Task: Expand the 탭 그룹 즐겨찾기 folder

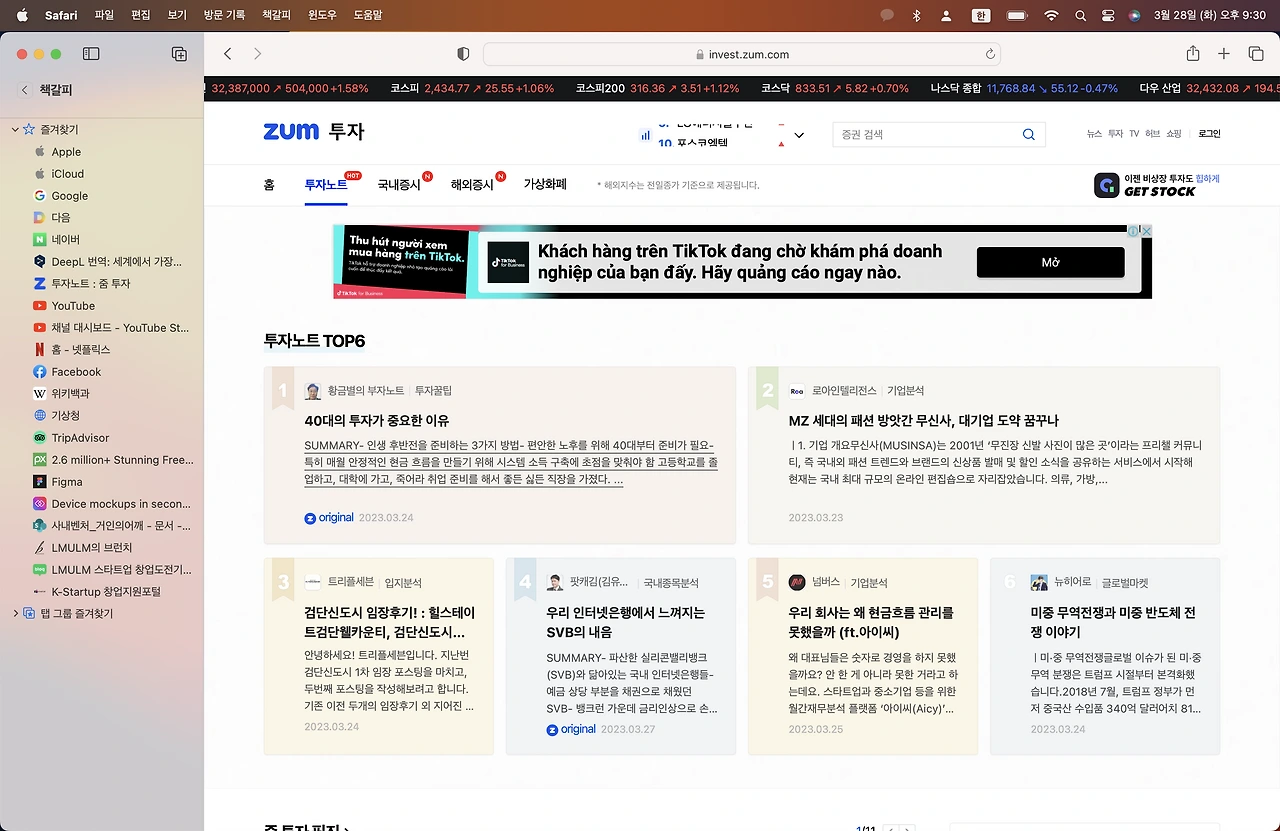Action: pyautogui.click(x=15, y=613)
